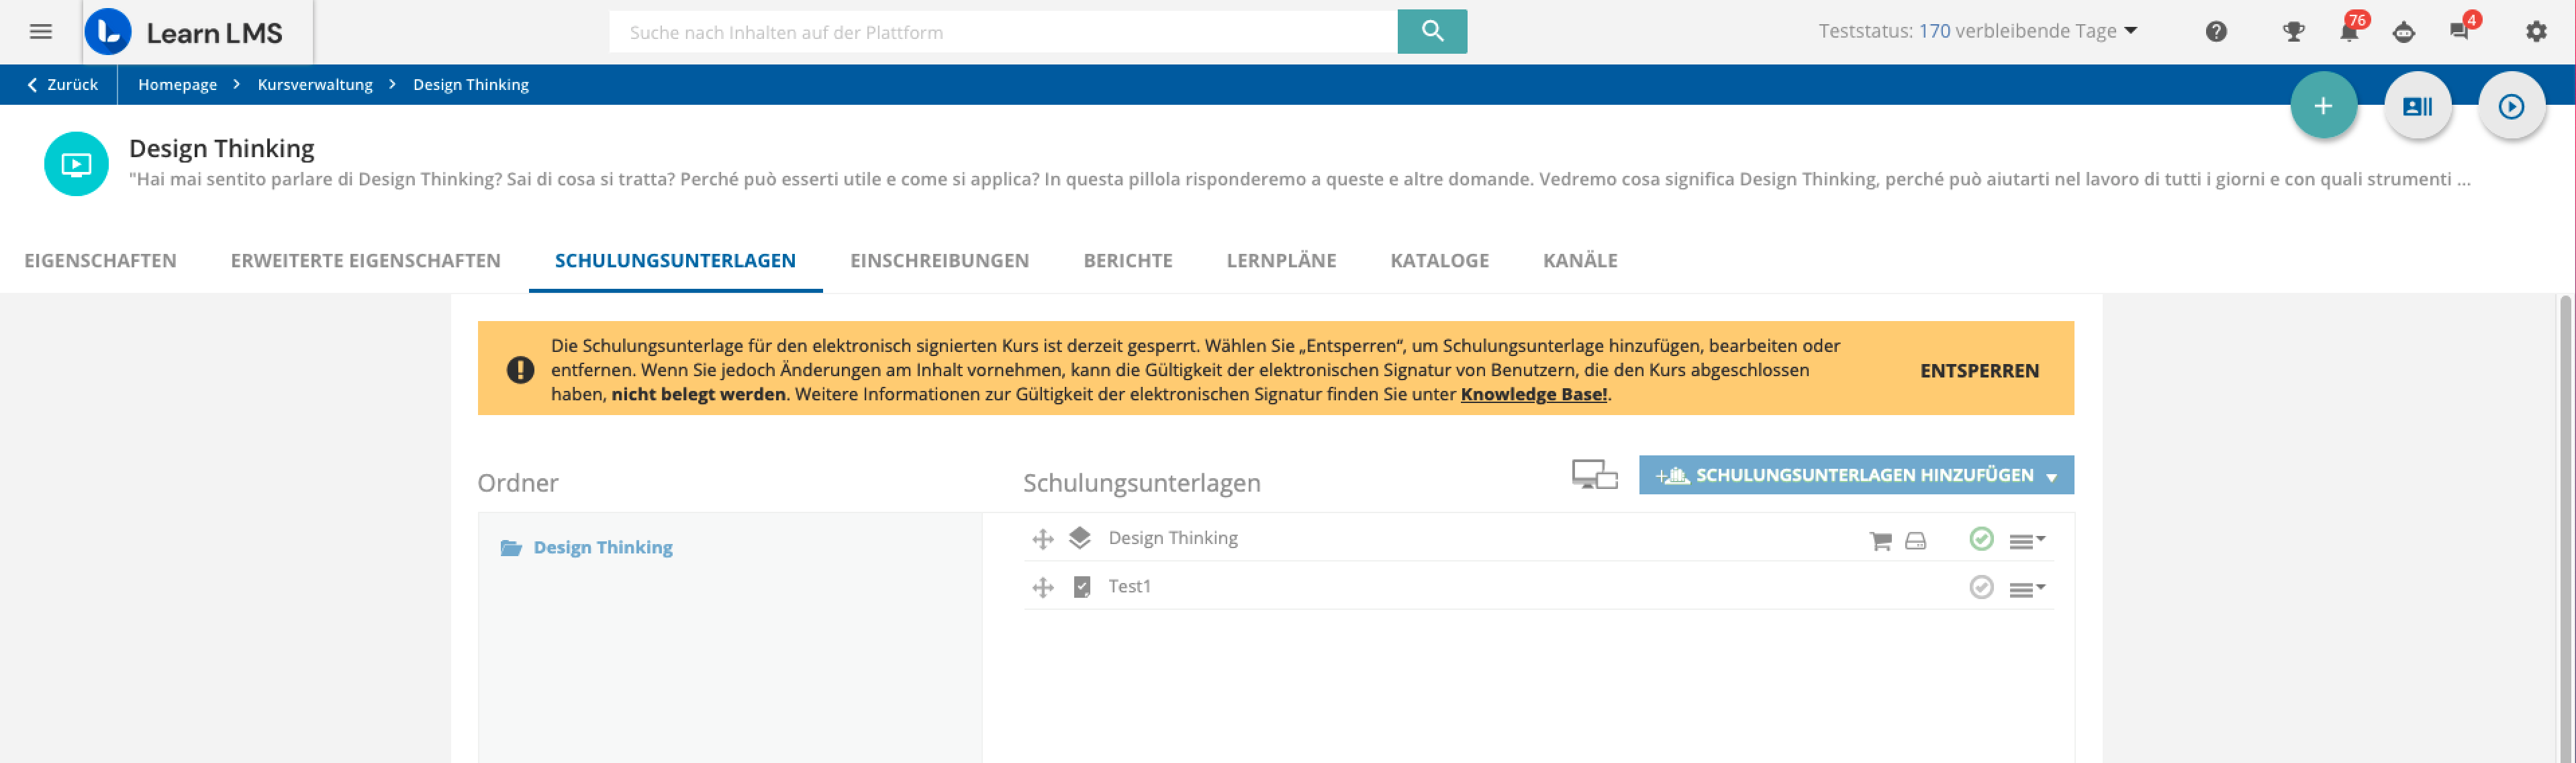Screen dimensions: 2576x763
Task: Open notifications bell with 76 badge
Action: [2350, 30]
